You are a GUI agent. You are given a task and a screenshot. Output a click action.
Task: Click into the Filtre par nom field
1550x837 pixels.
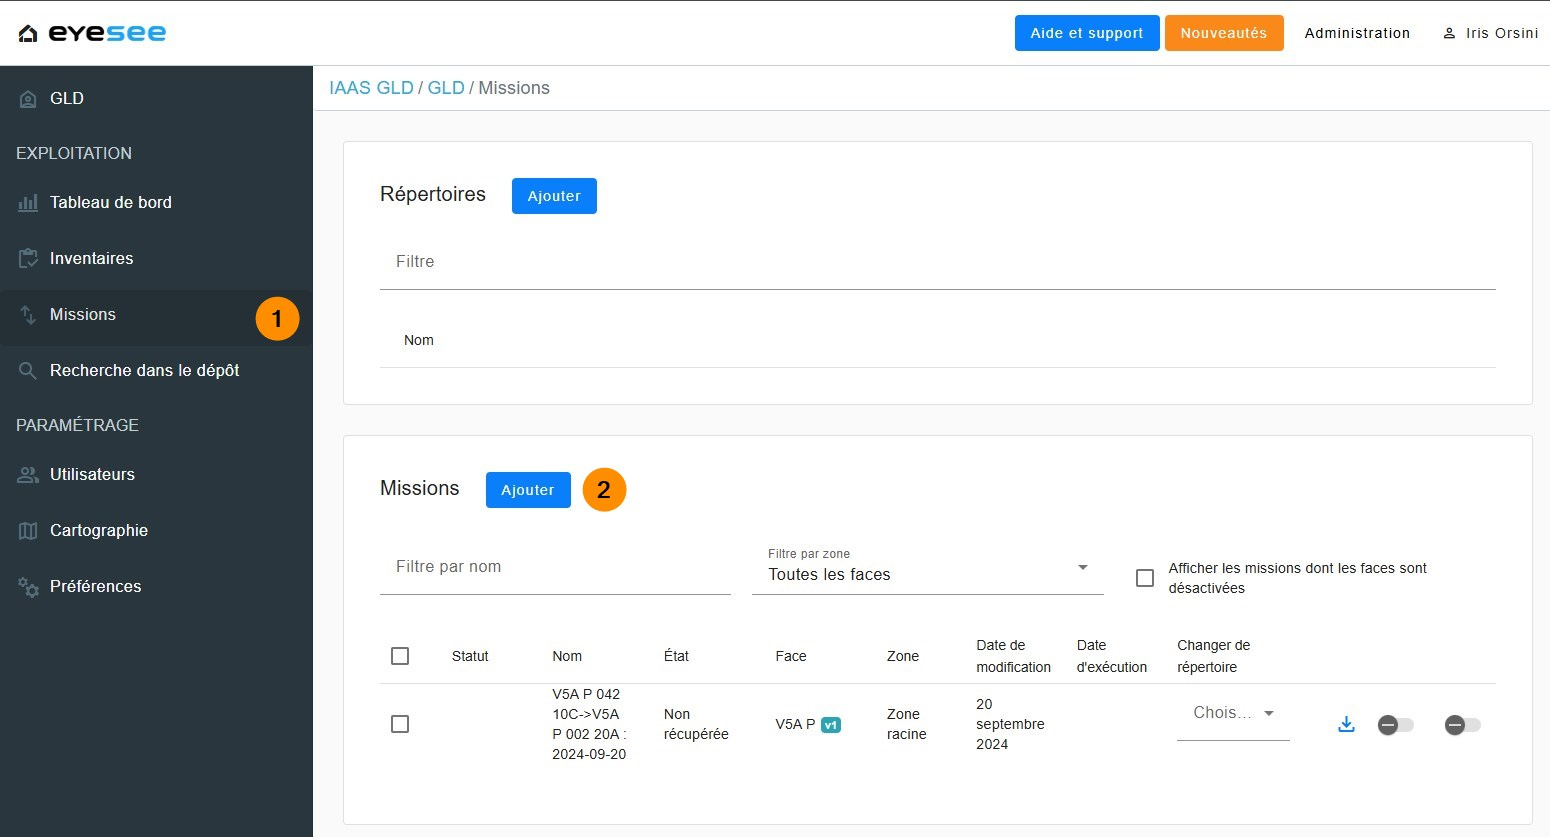[555, 567]
